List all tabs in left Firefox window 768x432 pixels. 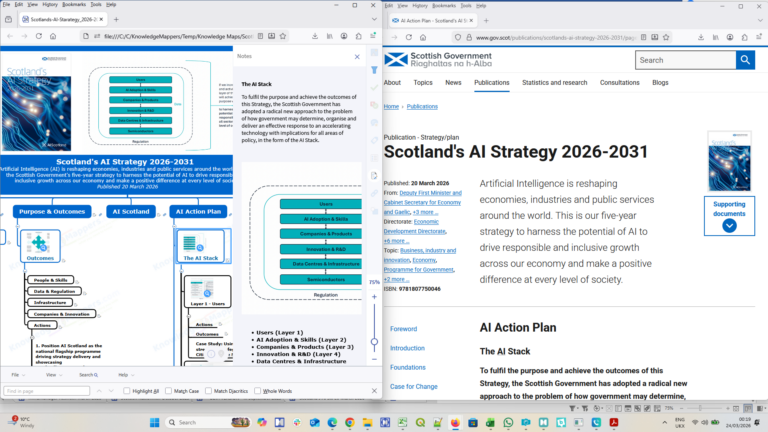point(374,20)
